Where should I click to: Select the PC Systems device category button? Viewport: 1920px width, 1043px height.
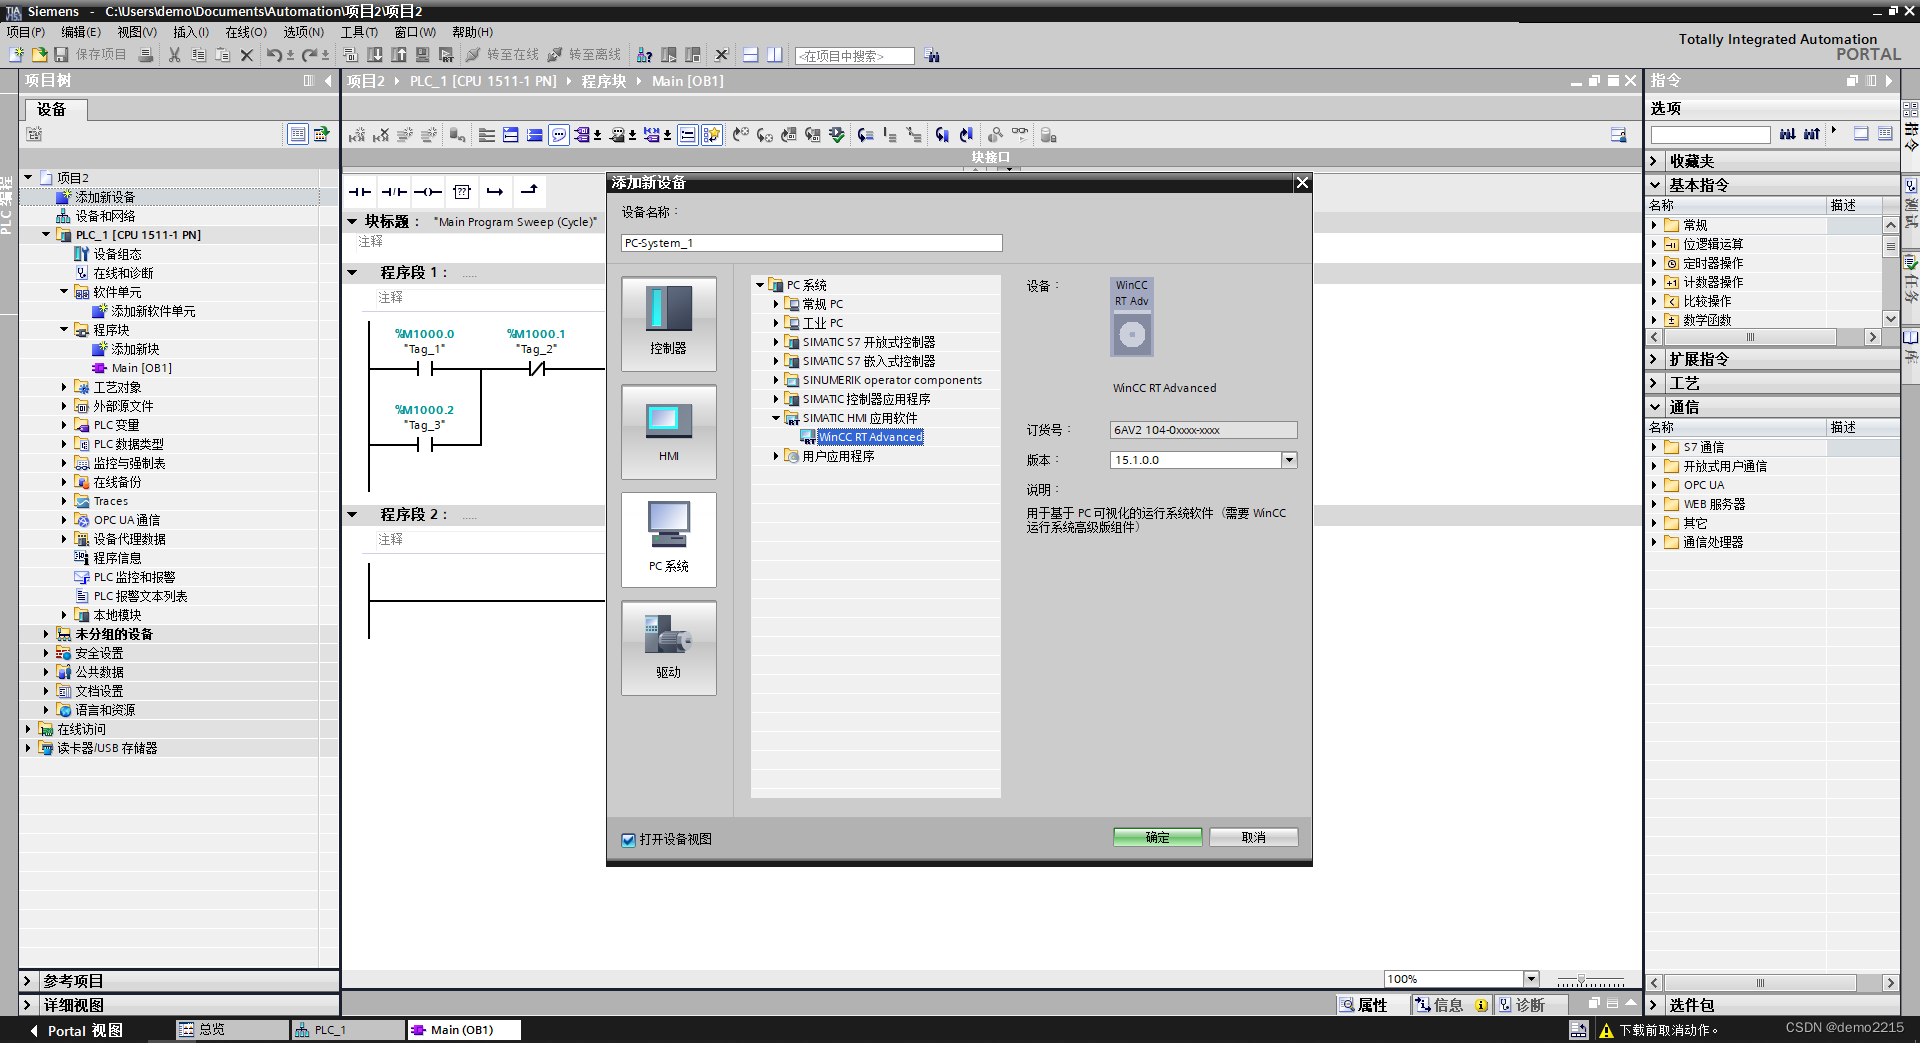(x=669, y=540)
